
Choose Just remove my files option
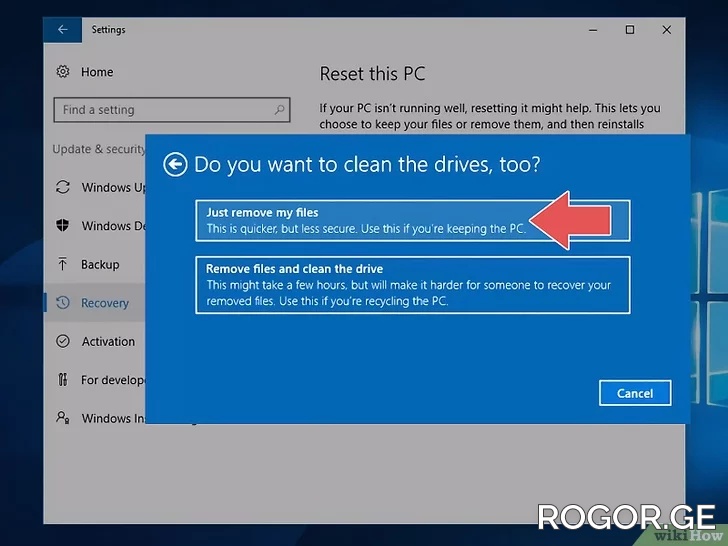click(x=413, y=221)
